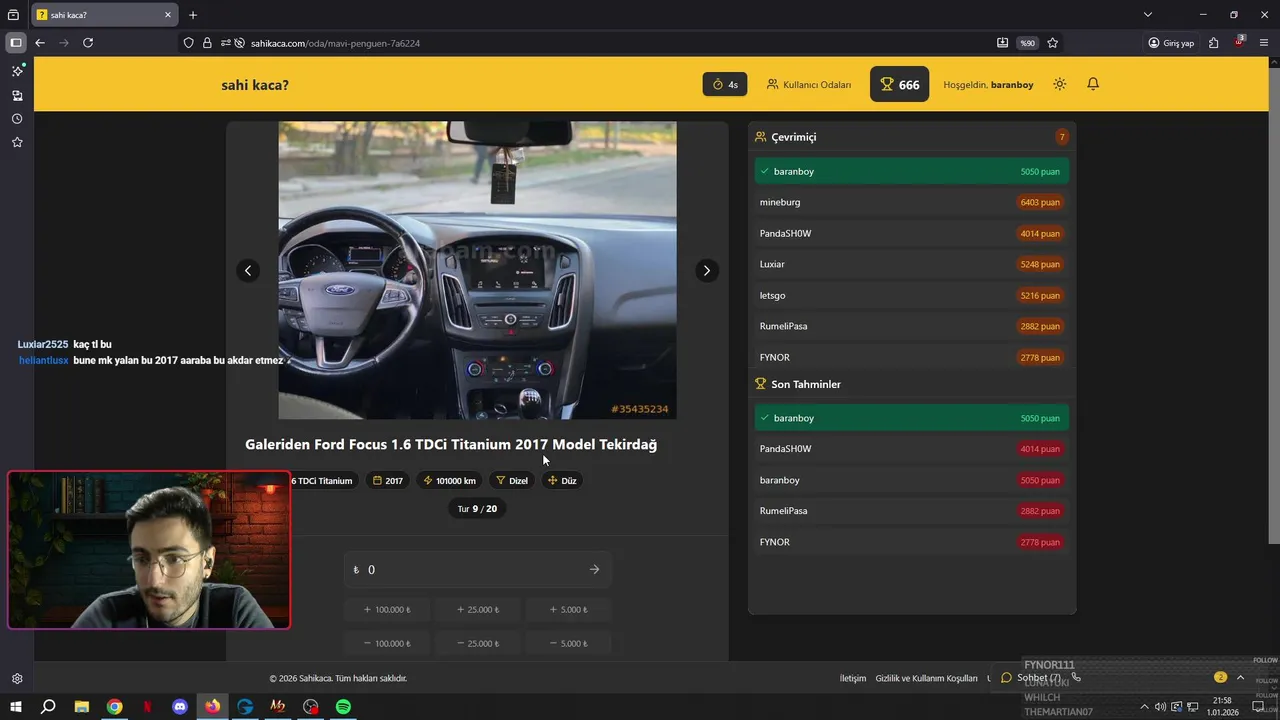Image resolution: width=1280 pixels, height=720 pixels.
Task: Open the browser extensions menu
Action: click(x=1214, y=43)
